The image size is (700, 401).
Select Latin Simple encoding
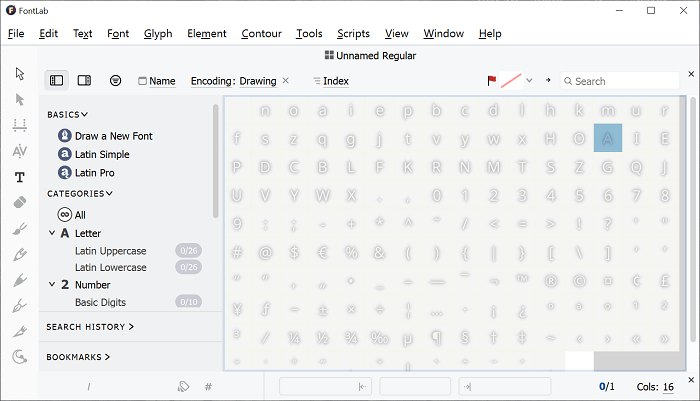tap(94, 154)
